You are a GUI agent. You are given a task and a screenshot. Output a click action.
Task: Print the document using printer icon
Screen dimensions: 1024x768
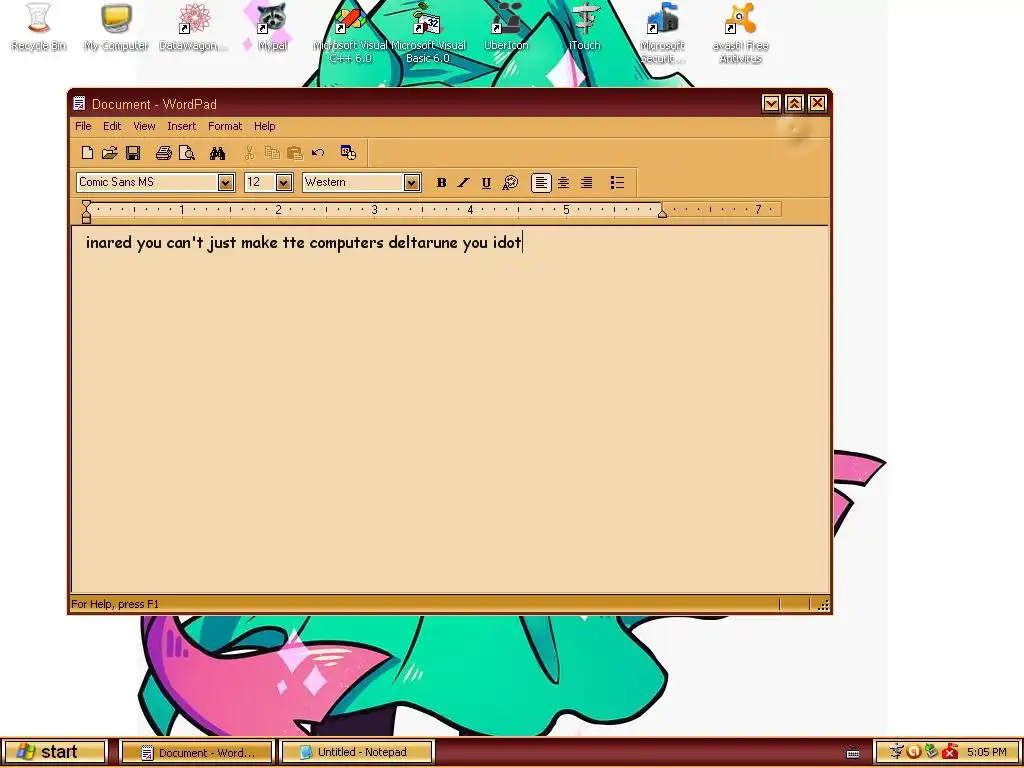coord(163,153)
